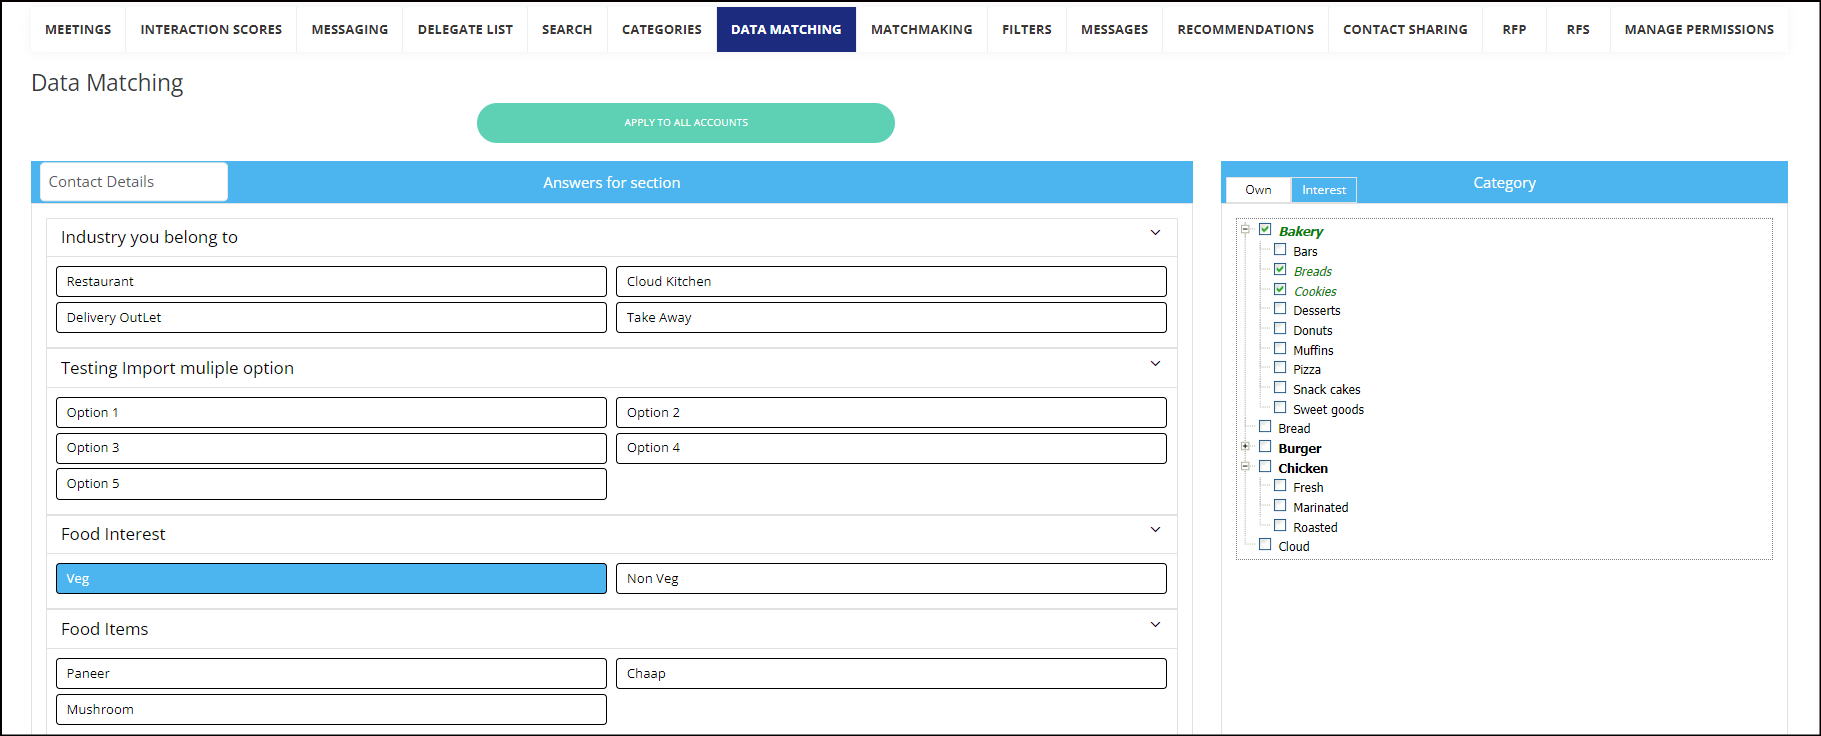Tick the Pizza category checkbox
Screen dimensions: 1821x736
click(x=1280, y=368)
